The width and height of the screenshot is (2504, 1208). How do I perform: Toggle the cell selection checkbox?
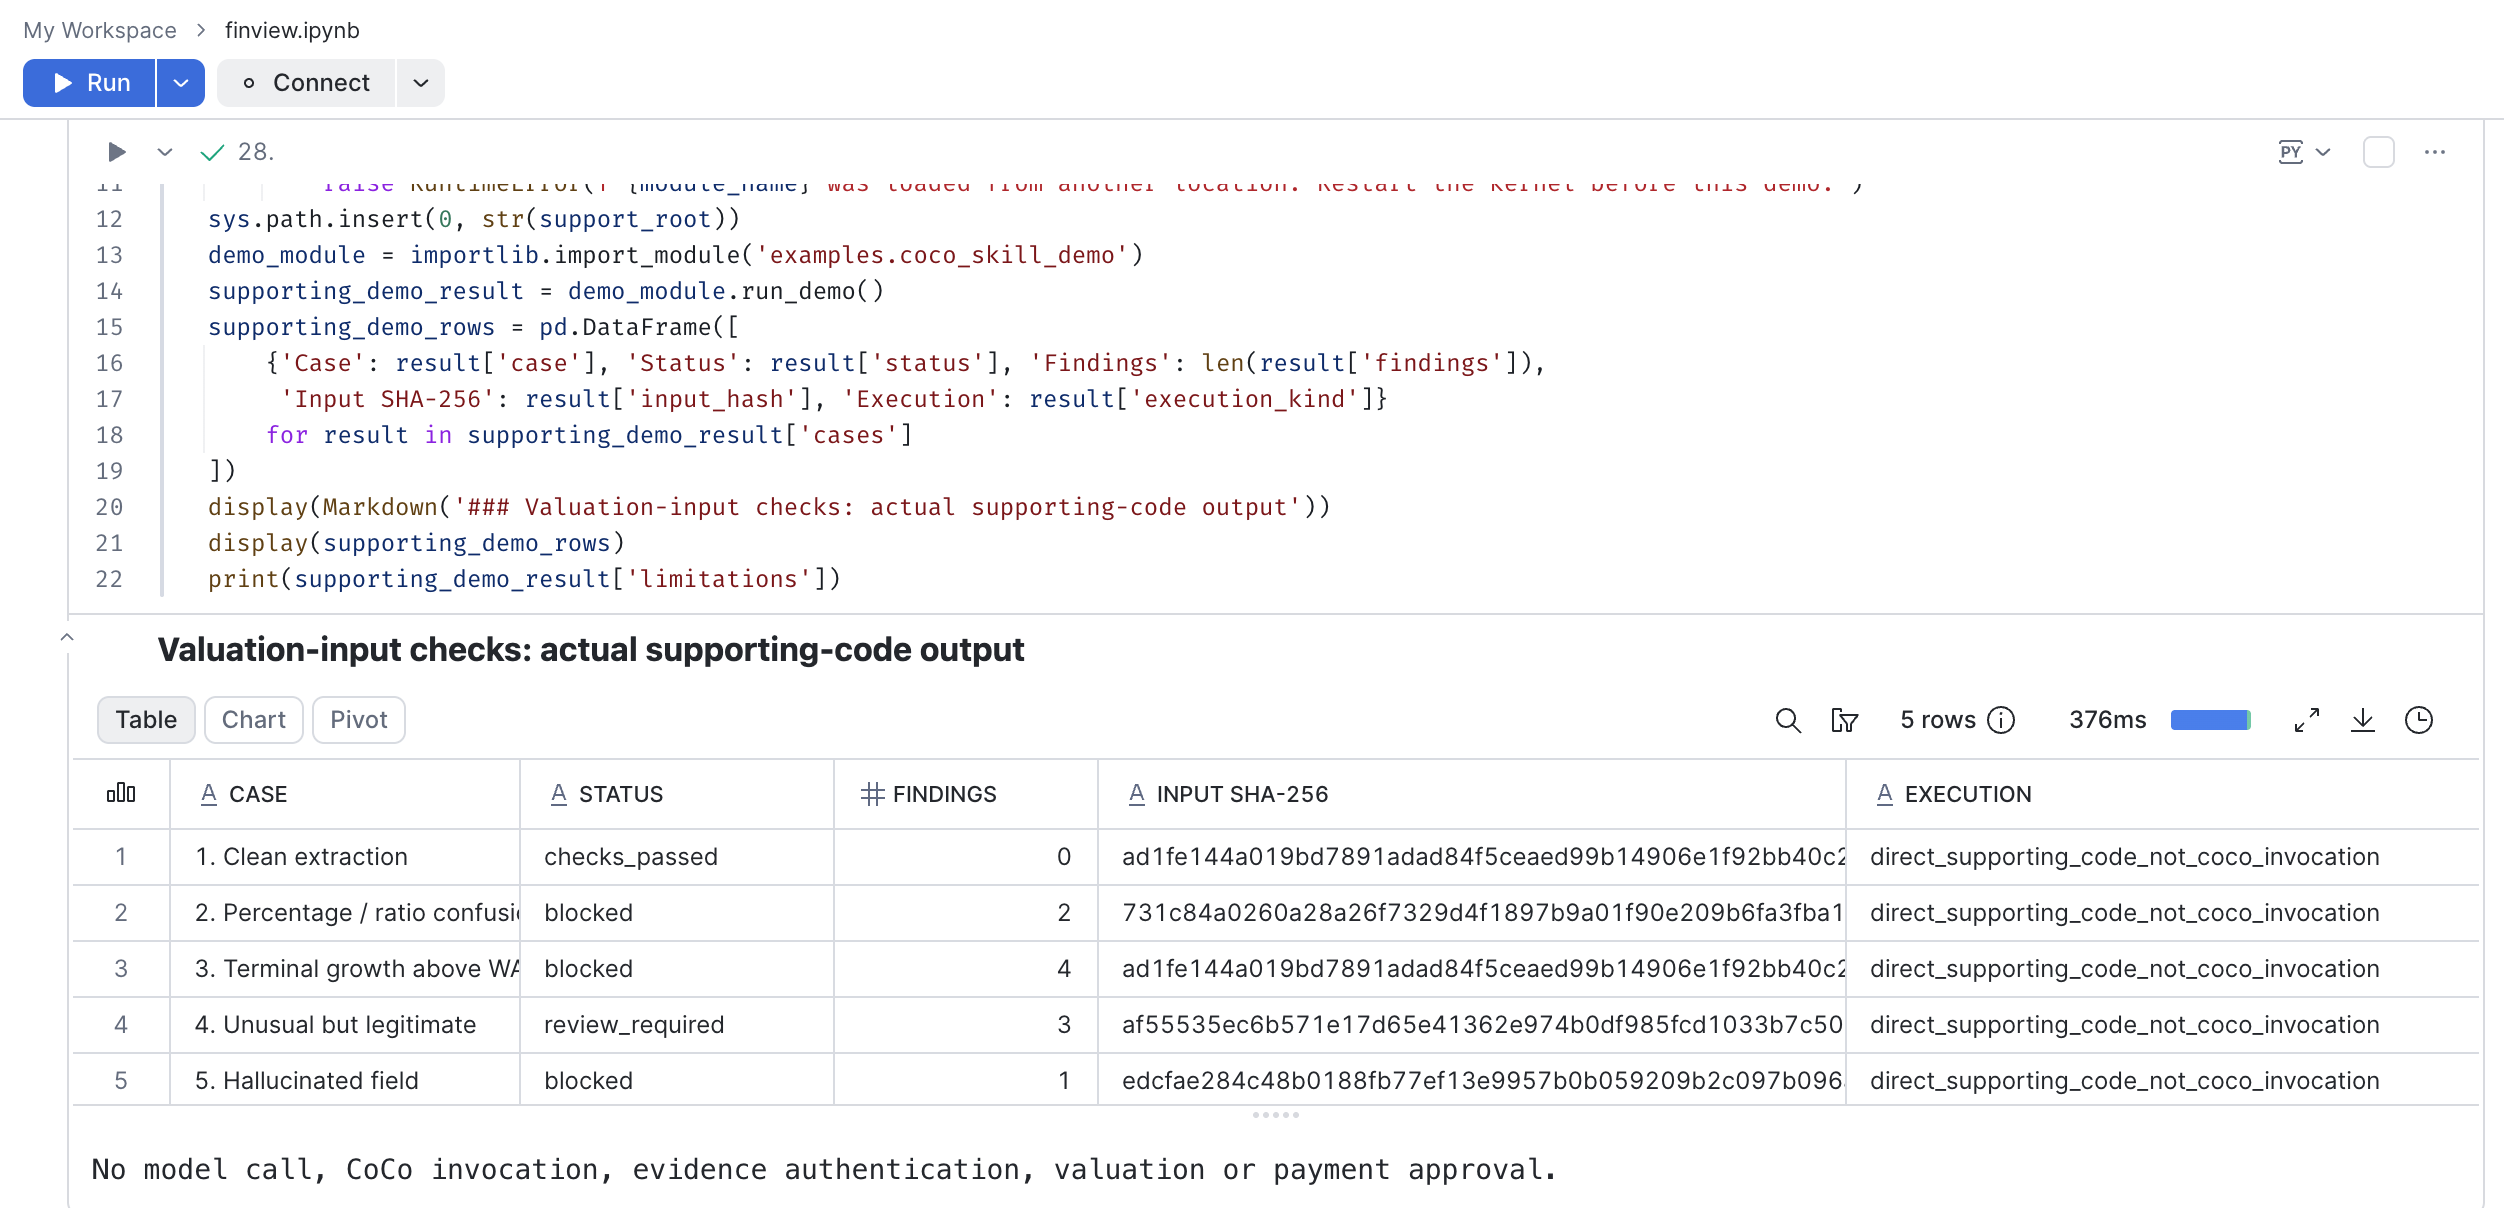(x=2379, y=152)
